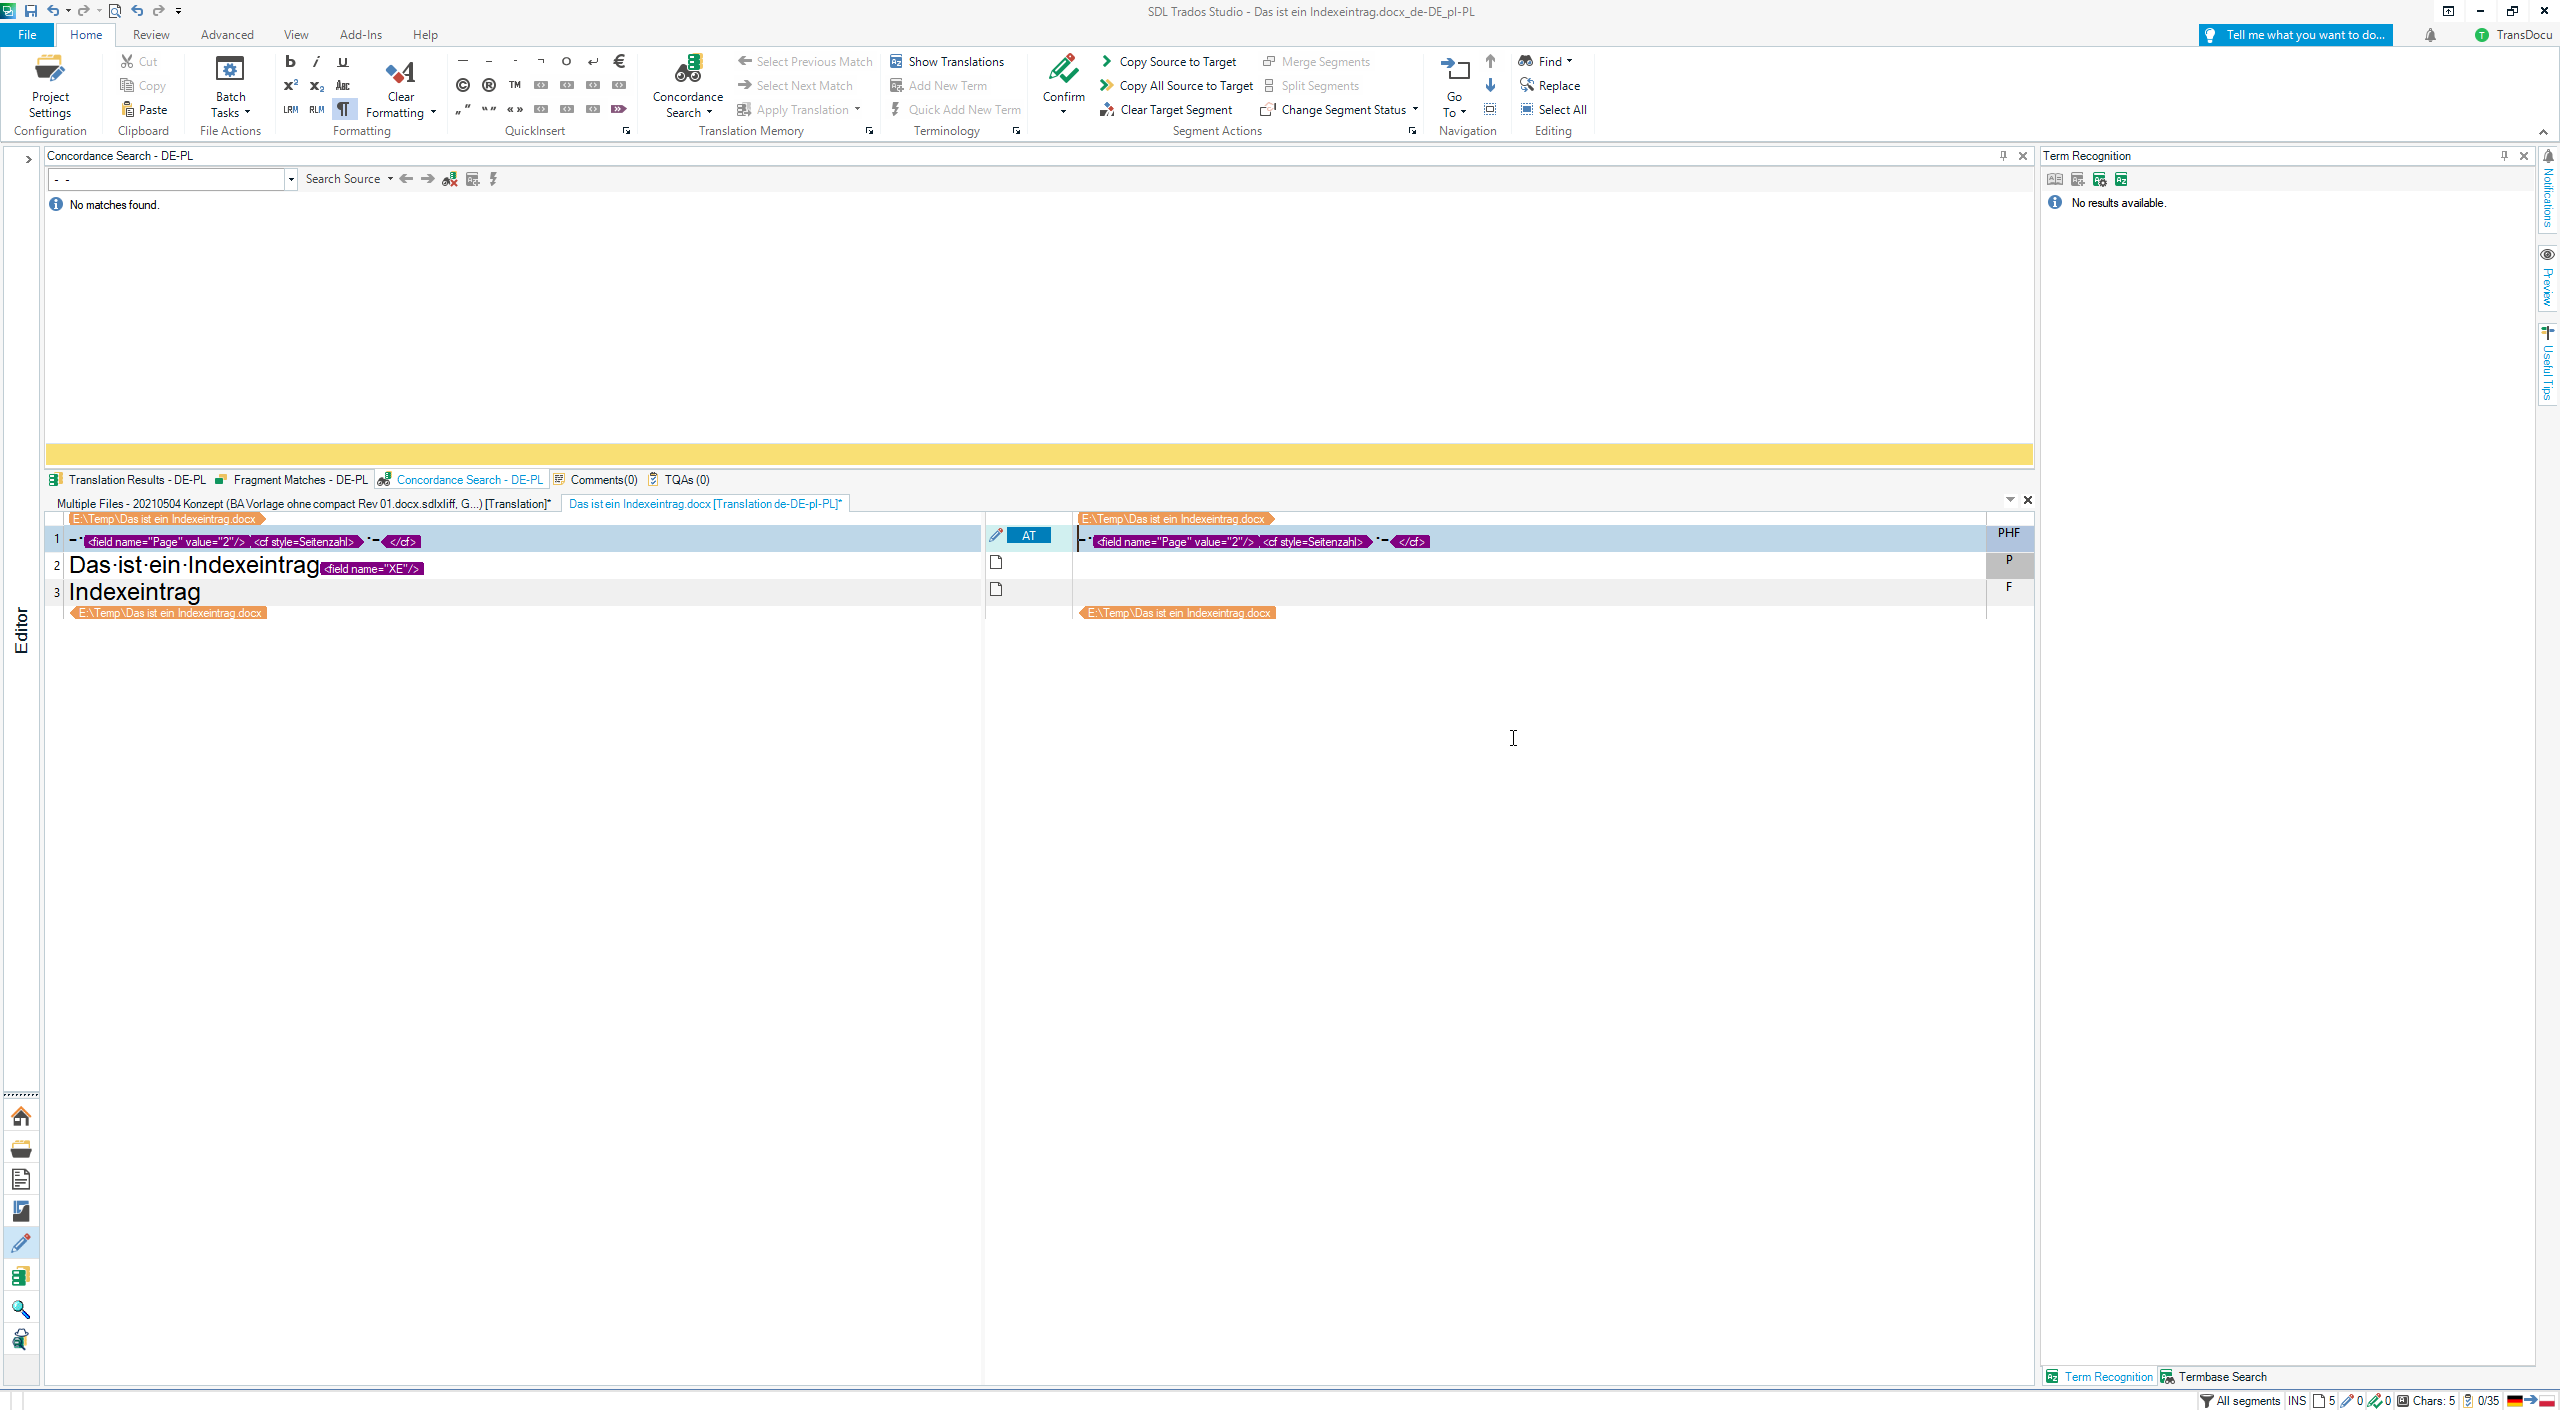Open the Preview side panel
This screenshot has height=1410, width=2560.
tap(2548, 280)
